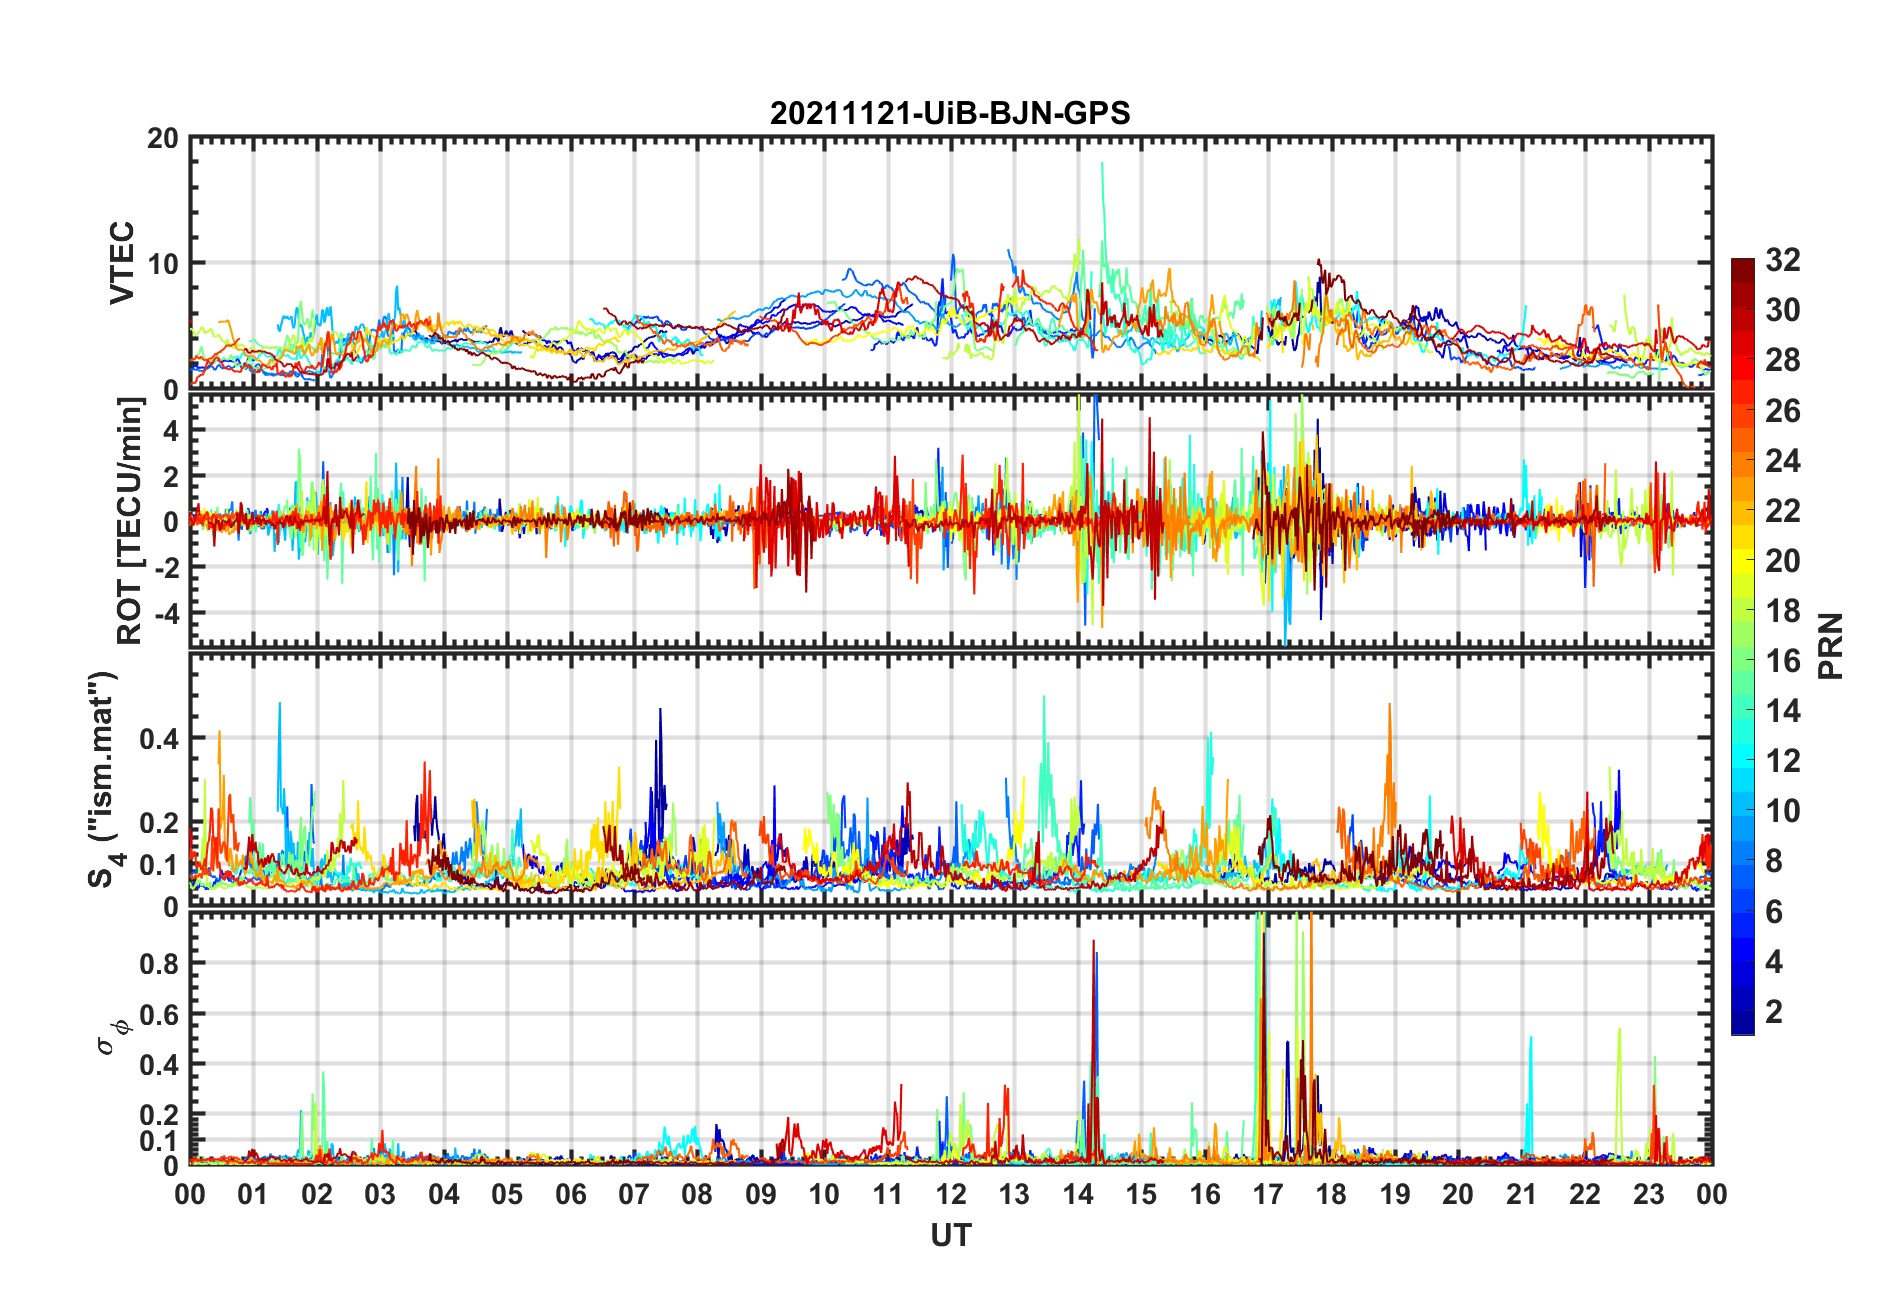Click S4 axis tick value 0.4
This screenshot has width=1902, height=1292.
point(159,740)
